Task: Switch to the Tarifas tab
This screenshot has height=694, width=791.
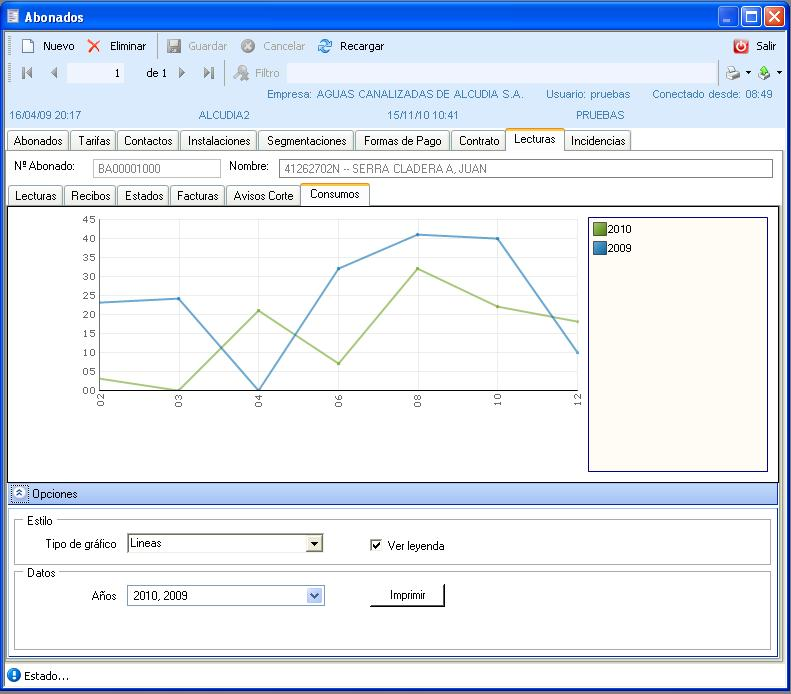Action: pos(94,141)
